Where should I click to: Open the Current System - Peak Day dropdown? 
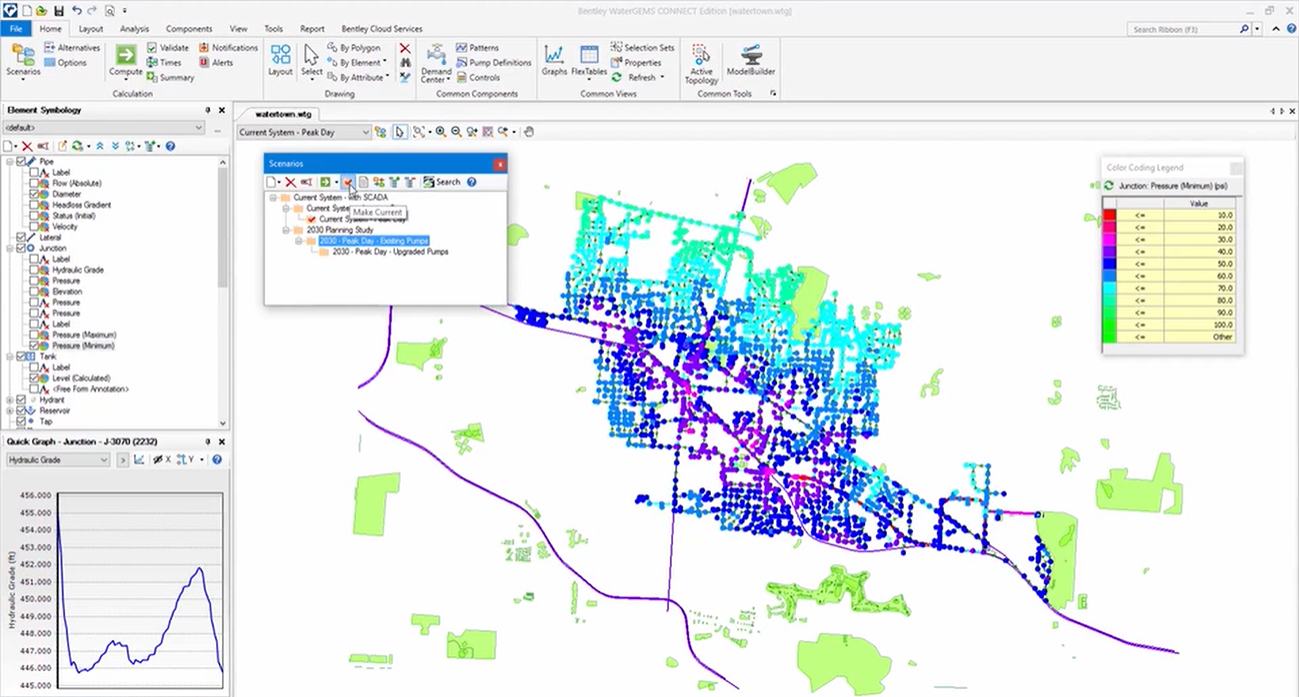[365, 132]
